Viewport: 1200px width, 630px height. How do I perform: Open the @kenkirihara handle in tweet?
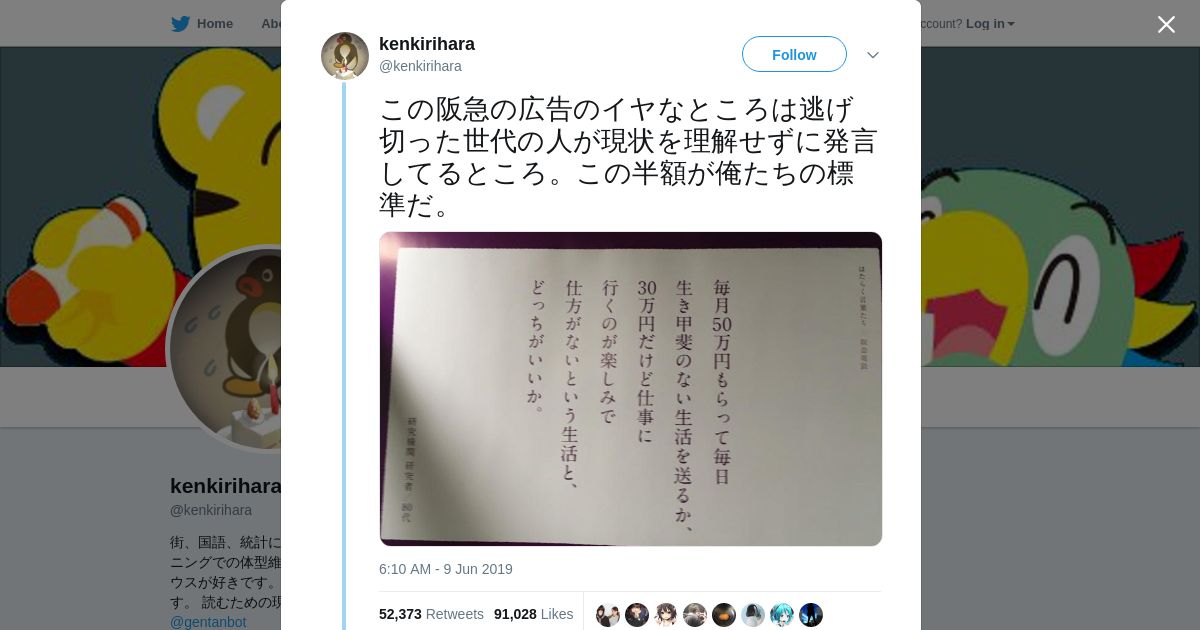pyautogui.click(x=420, y=66)
